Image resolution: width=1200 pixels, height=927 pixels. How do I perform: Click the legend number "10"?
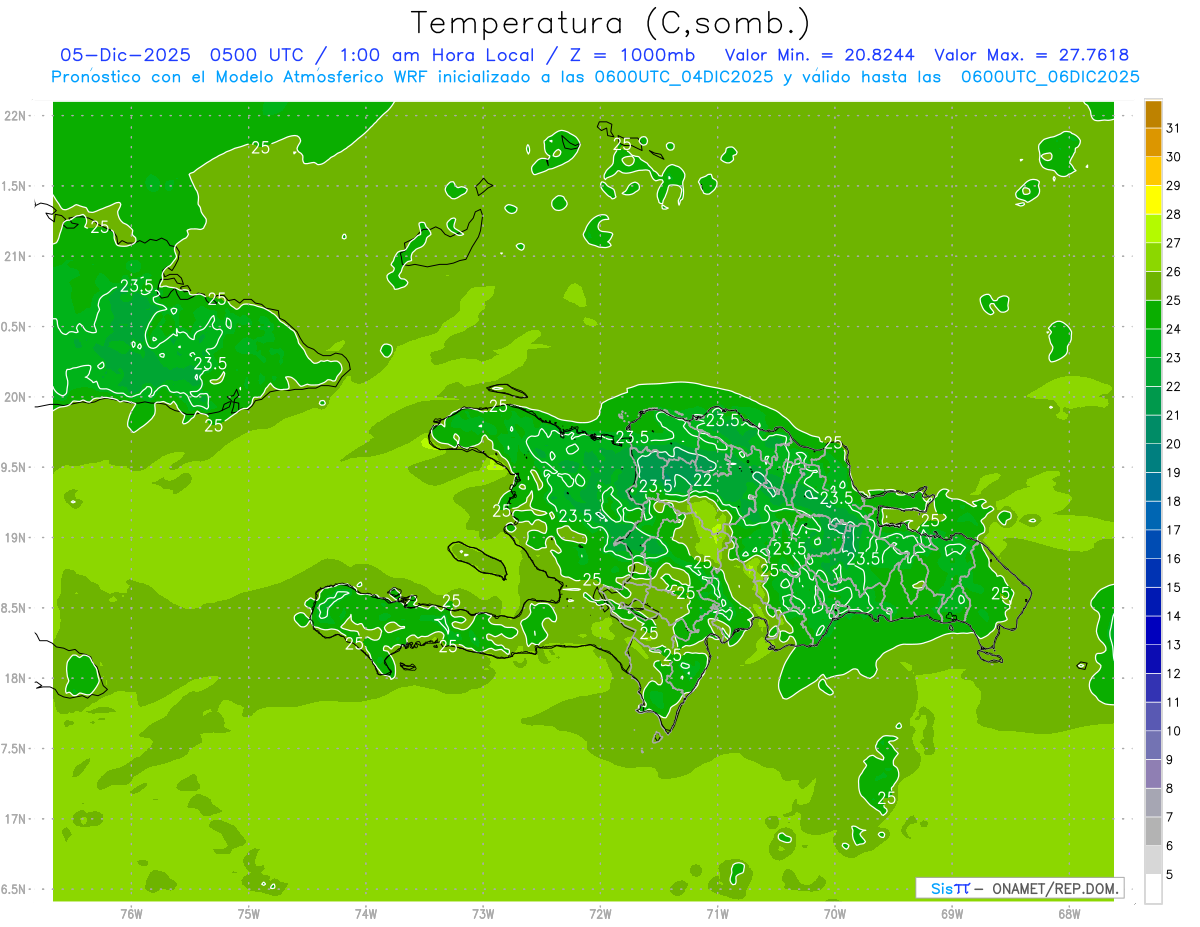coord(1174,731)
